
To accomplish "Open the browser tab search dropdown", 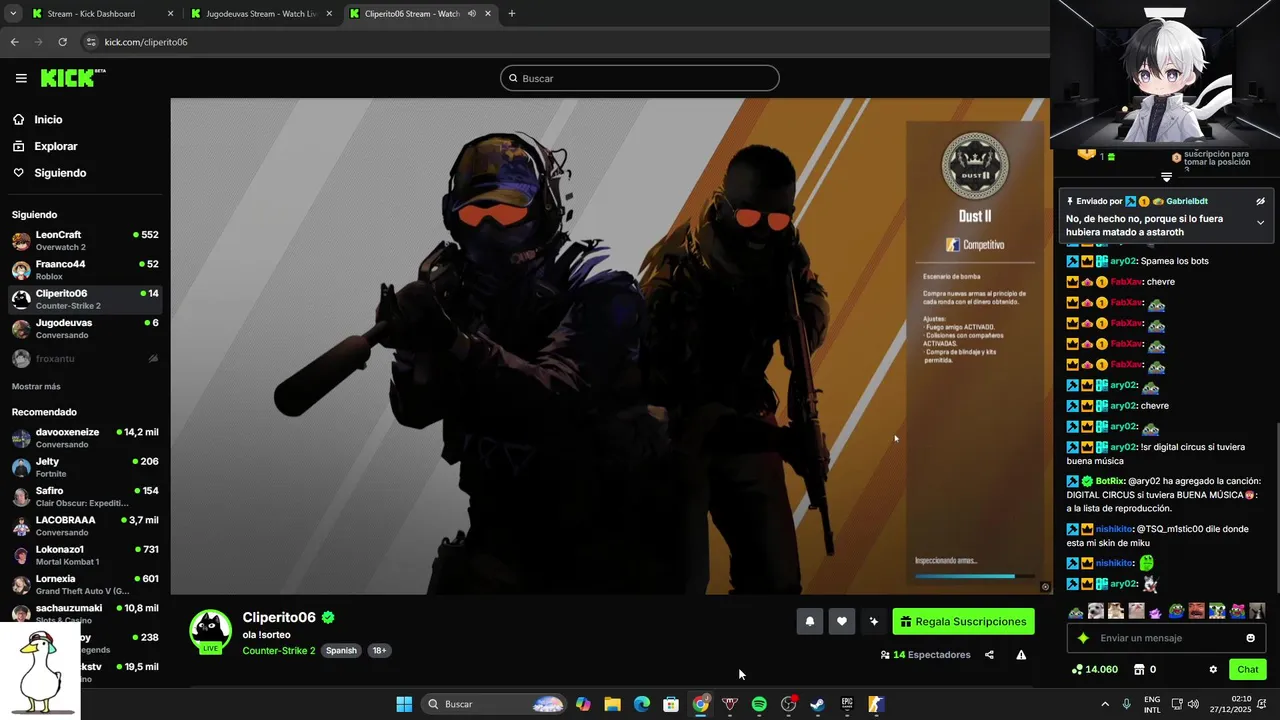I will pyautogui.click(x=13, y=14).
